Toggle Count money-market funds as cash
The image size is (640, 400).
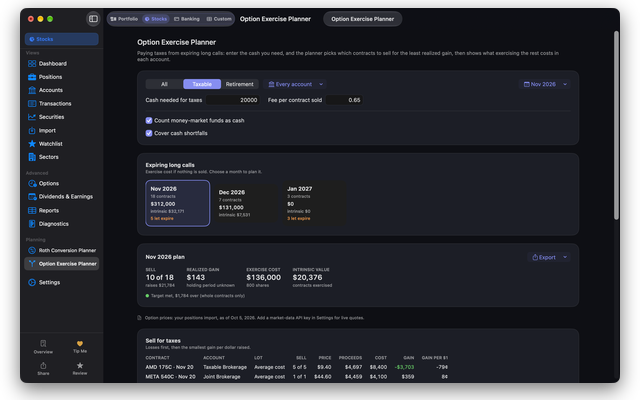click(x=149, y=120)
